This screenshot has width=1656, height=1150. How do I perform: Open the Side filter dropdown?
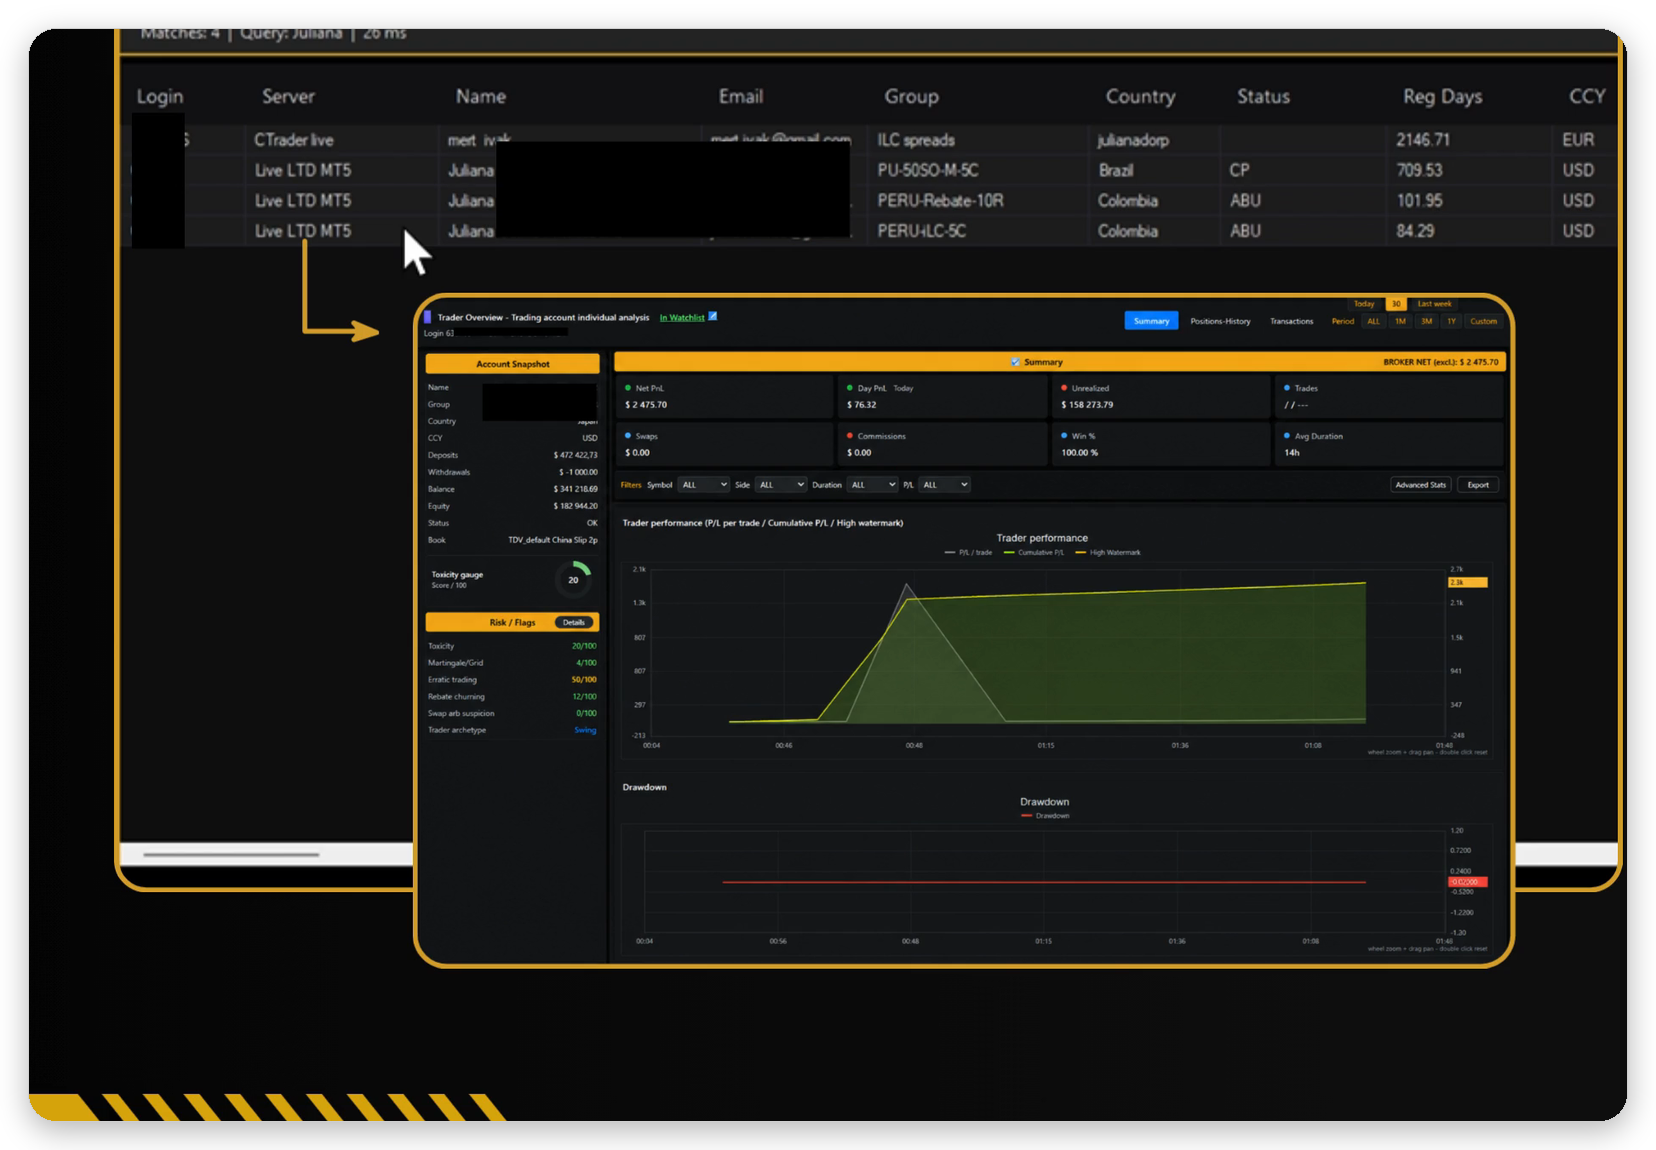coord(781,485)
